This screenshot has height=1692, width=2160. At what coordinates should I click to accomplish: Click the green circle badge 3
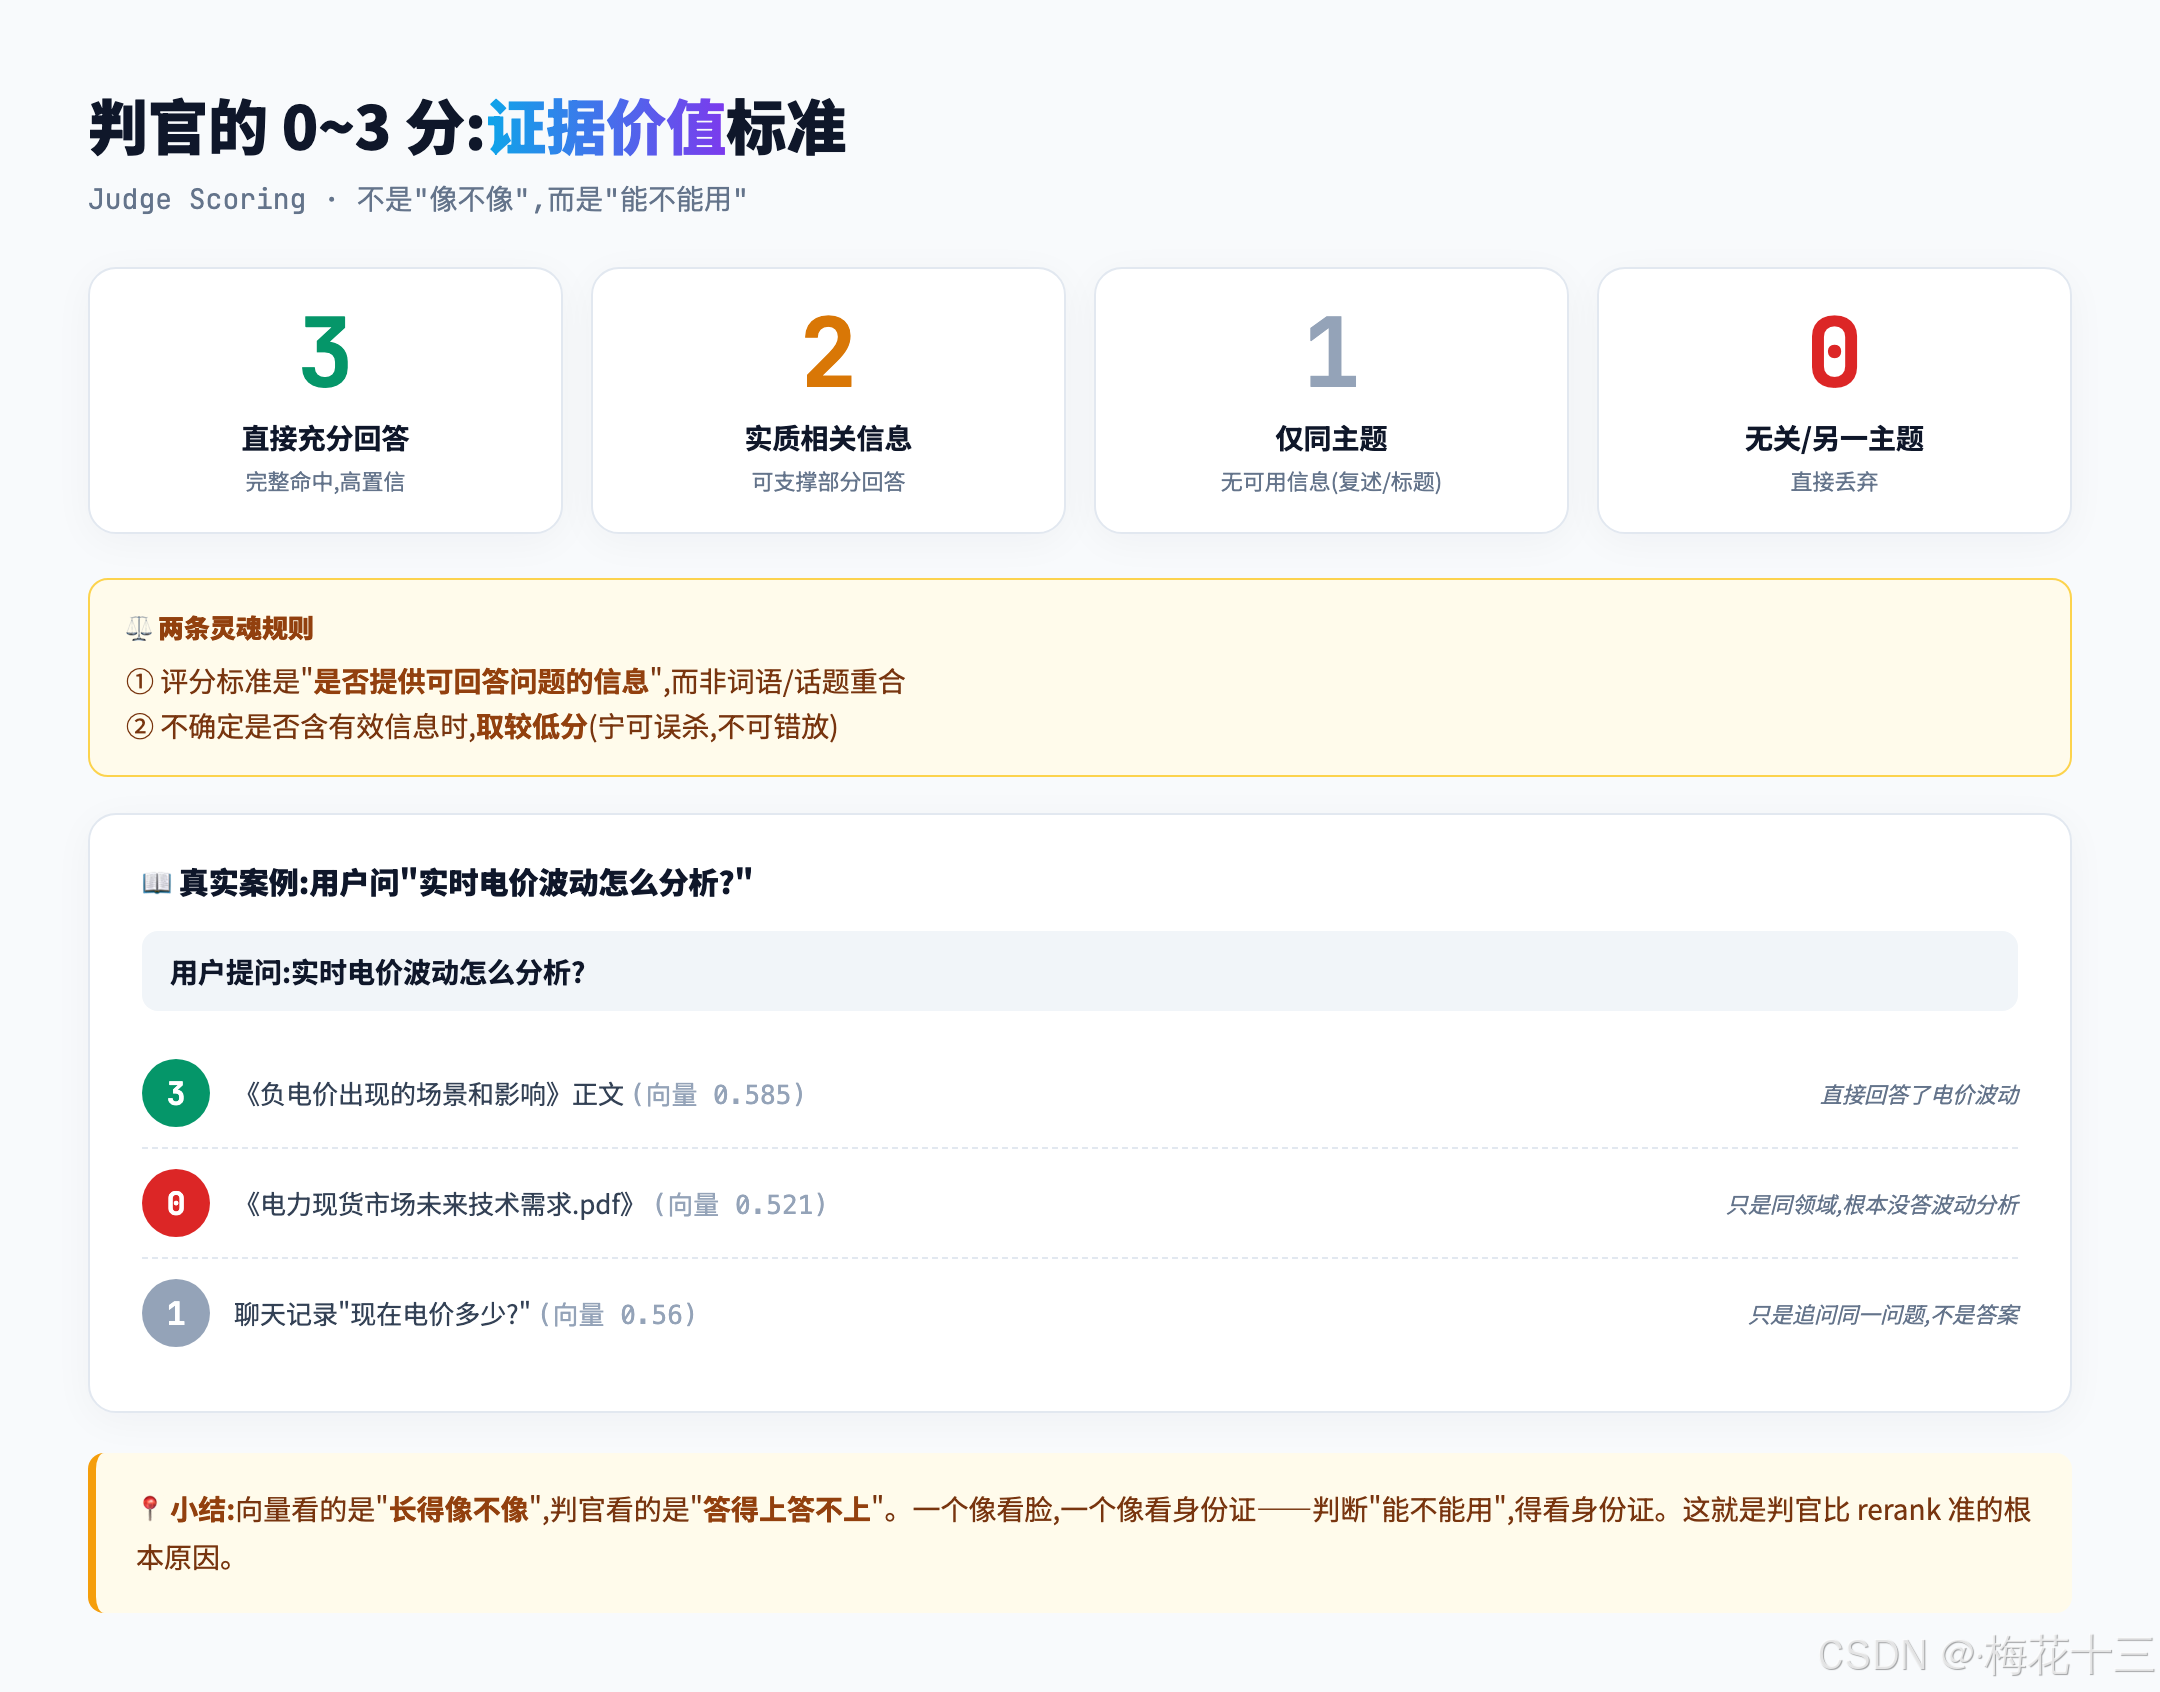tap(176, 1093)
